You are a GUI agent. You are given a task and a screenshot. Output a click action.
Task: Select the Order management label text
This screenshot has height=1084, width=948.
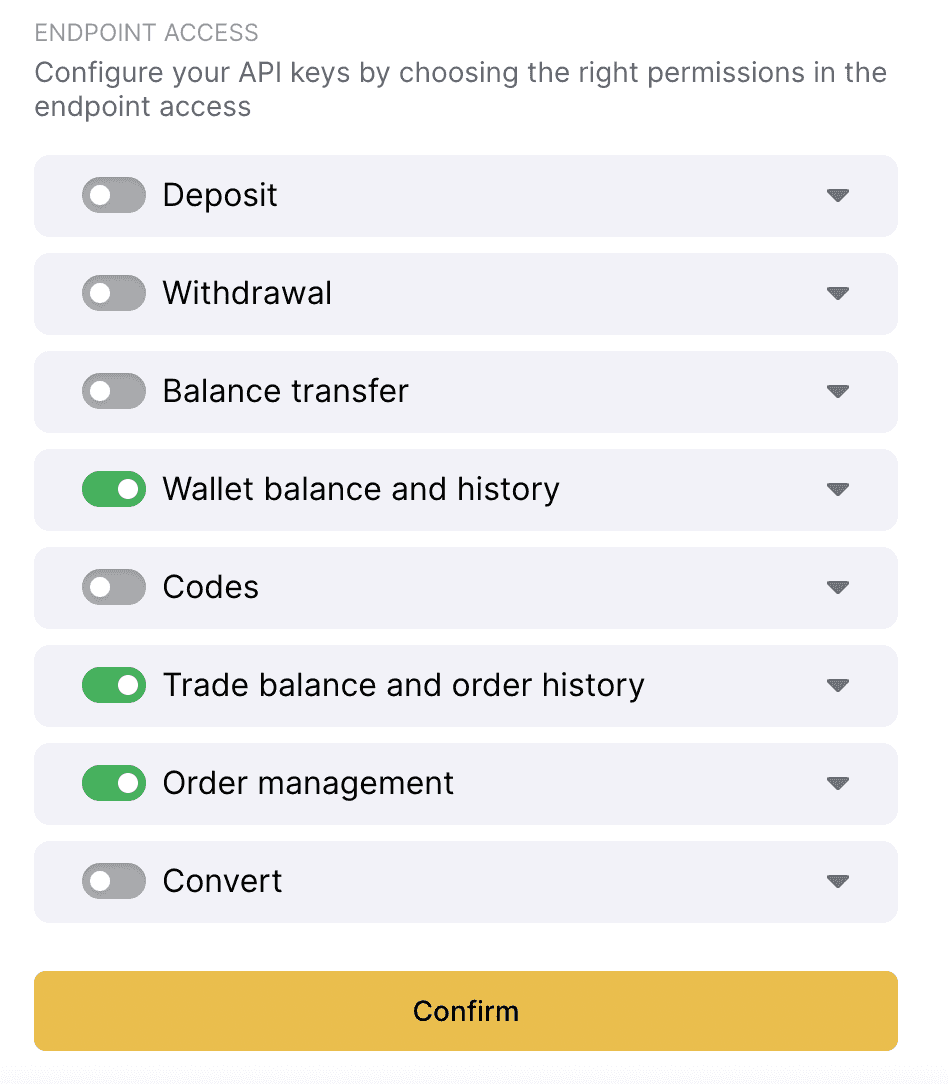point(308,784)
